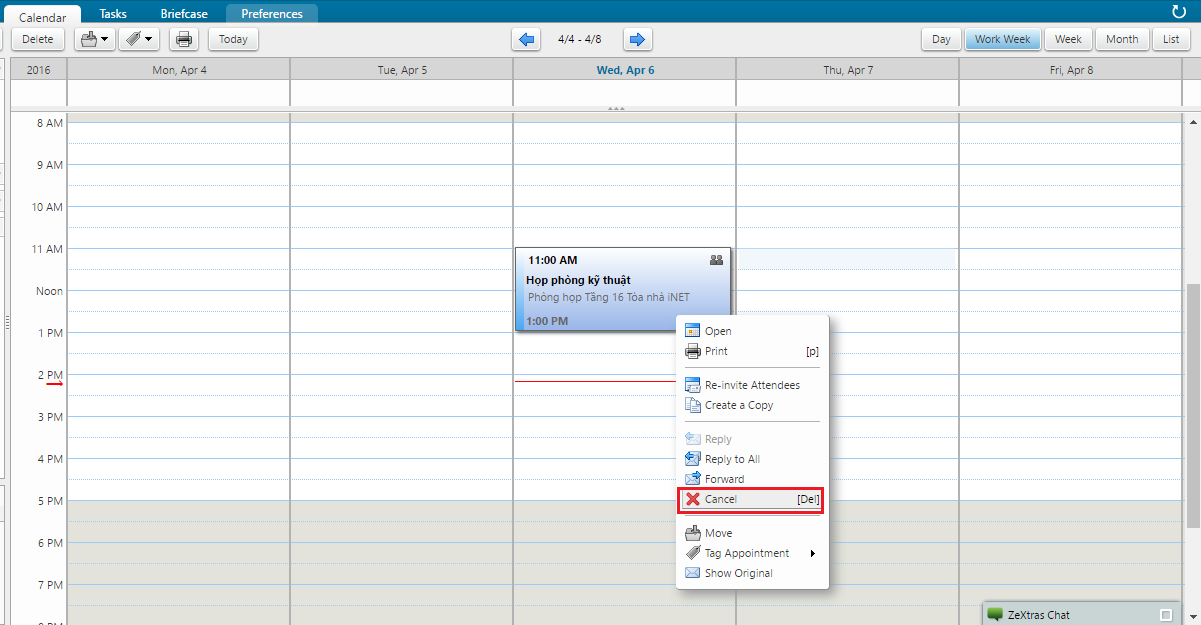Image resolution: width=1201 pixels, height=625 pixels.
Task: Select Show Original in context menu
Action: pos(753,573)
